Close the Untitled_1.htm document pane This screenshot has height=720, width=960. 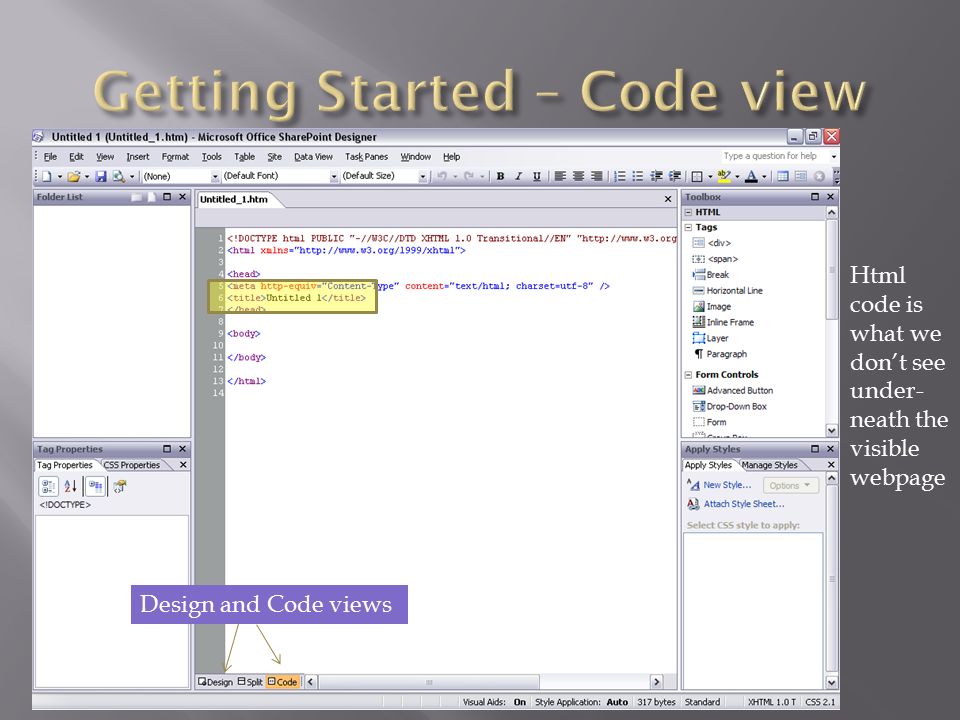(x=668, y=200)
